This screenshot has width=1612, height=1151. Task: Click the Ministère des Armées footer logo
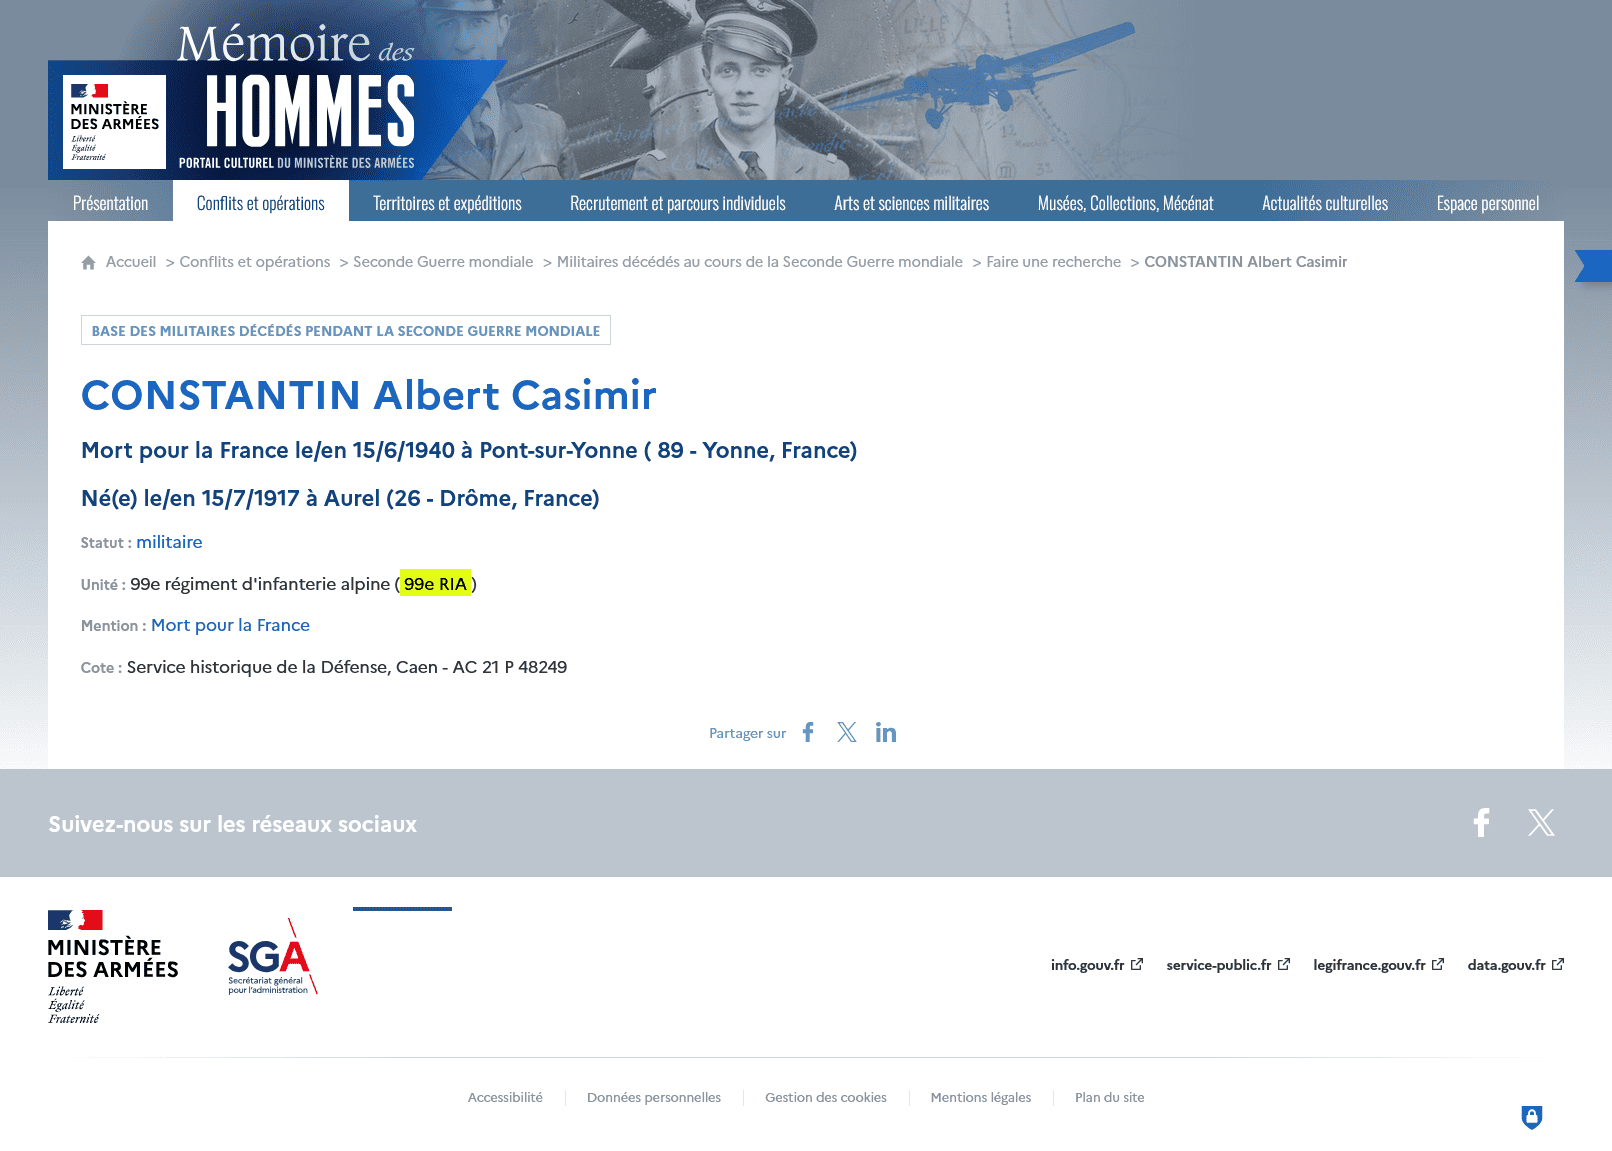(x=113, y=967)
